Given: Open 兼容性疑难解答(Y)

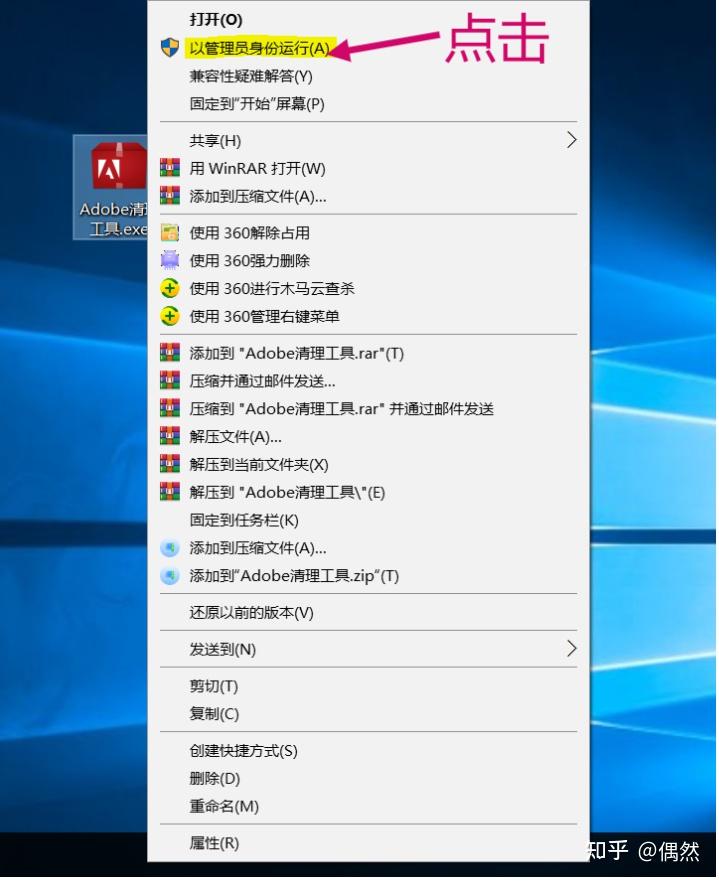Looking at the screenshot, I should pos(251,75).
